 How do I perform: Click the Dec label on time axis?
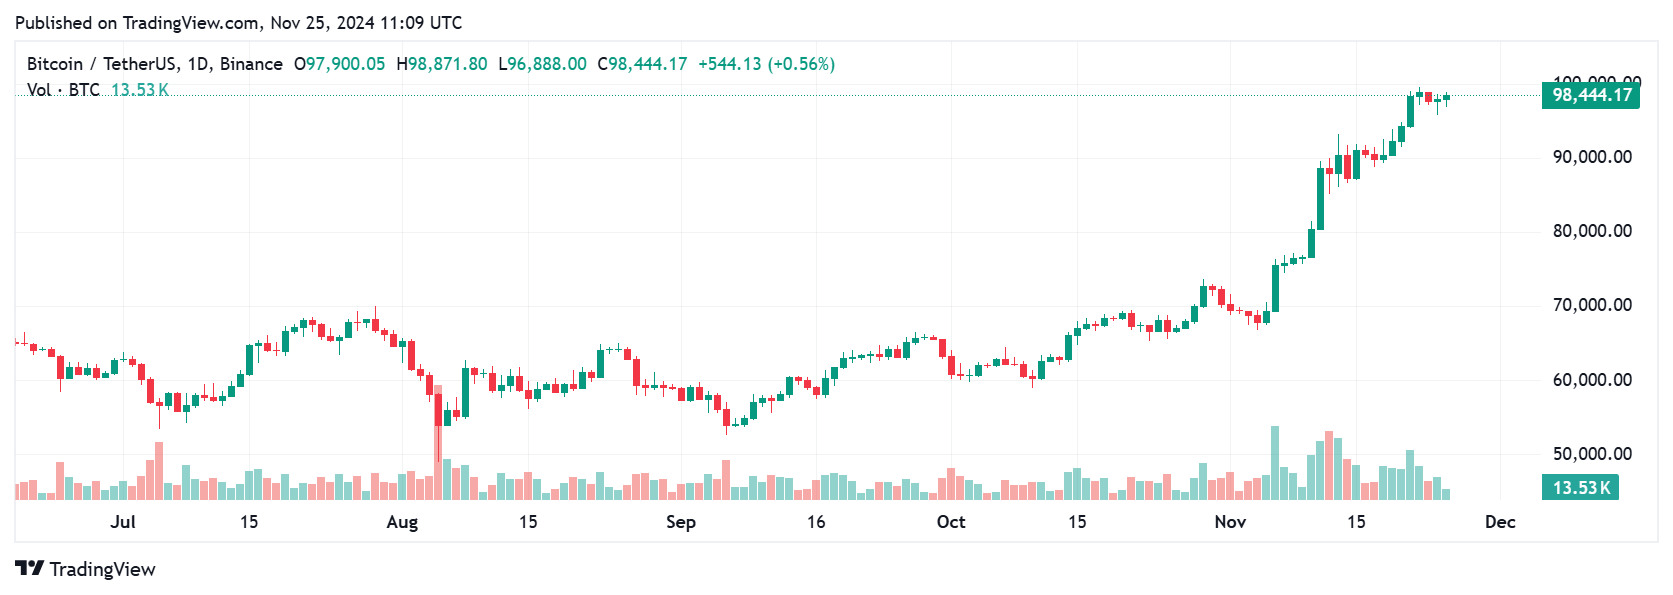1500,522
